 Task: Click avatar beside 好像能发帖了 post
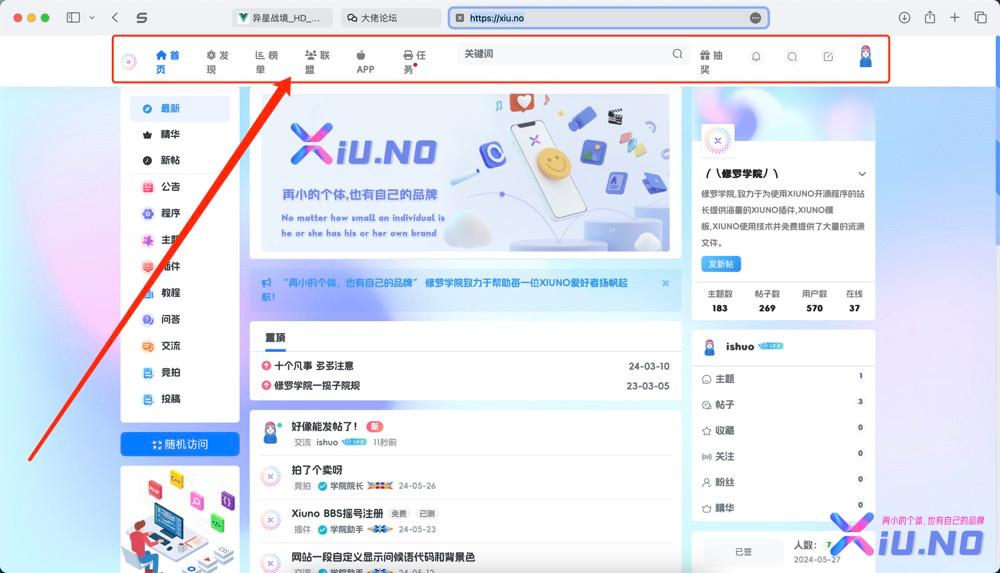click(x=271, y=433)
